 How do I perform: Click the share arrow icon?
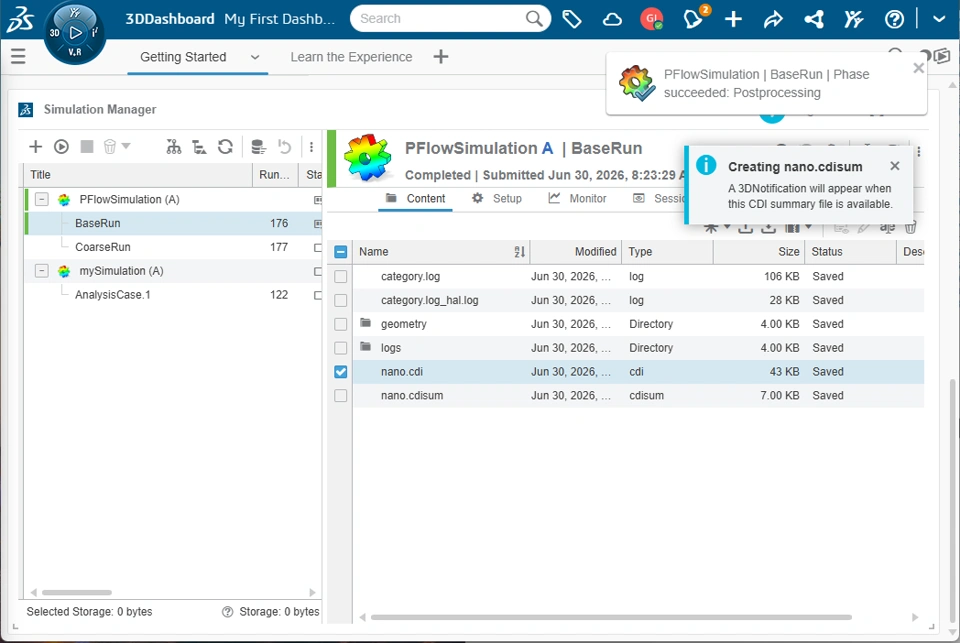pyautogui.click(x=773, y=20)
